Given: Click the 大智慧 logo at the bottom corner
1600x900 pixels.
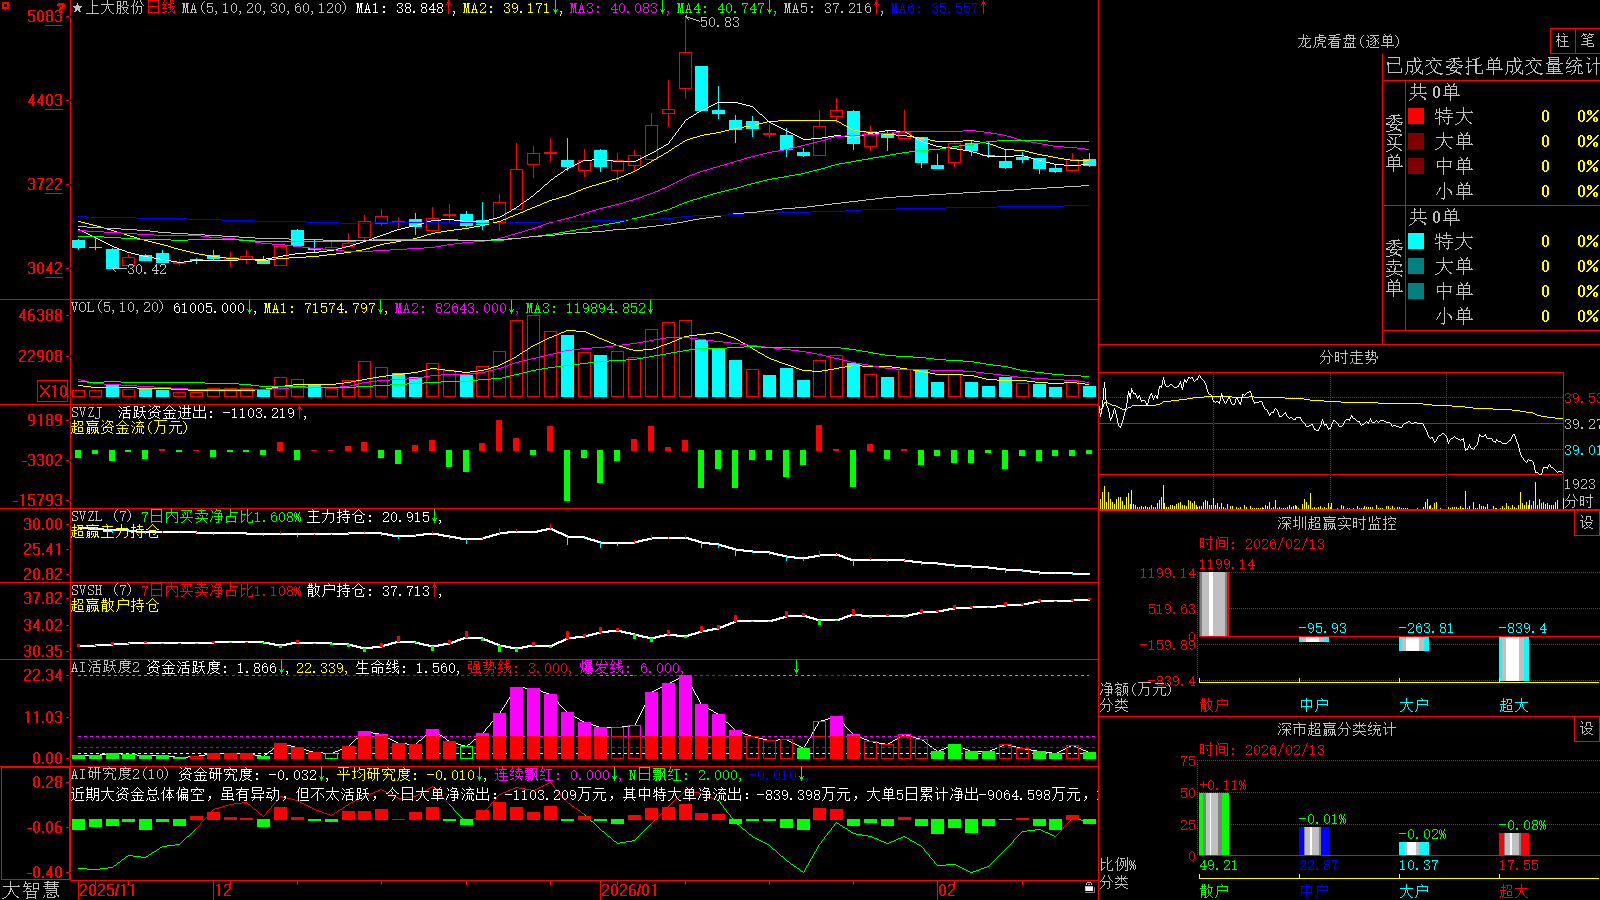Looking at the screenshot, I should pyautogui.click(x=31, y=889).
